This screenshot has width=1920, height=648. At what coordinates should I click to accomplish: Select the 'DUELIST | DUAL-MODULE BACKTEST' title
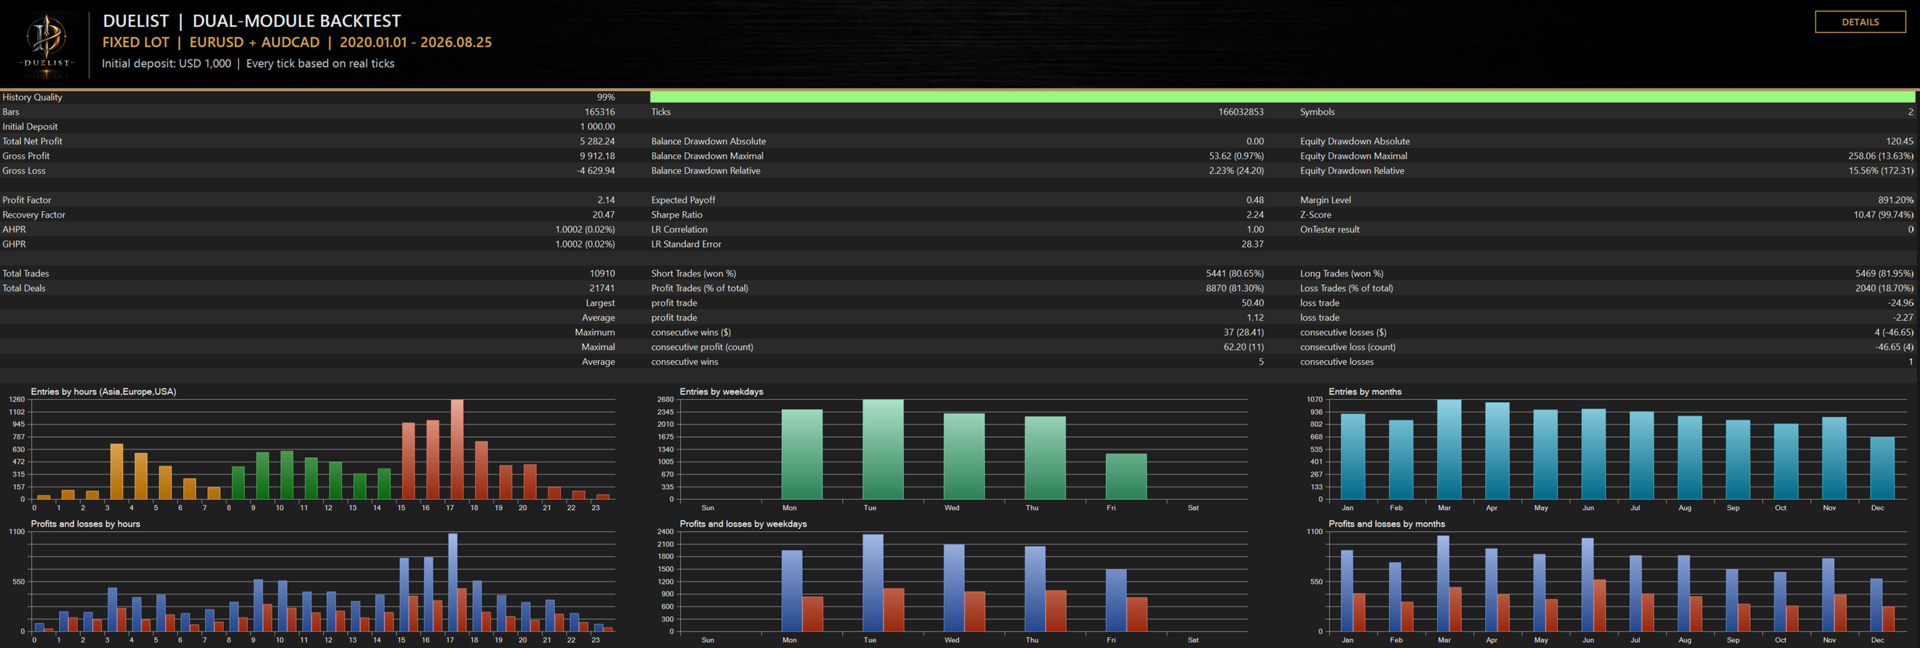[x=252, y=21]
